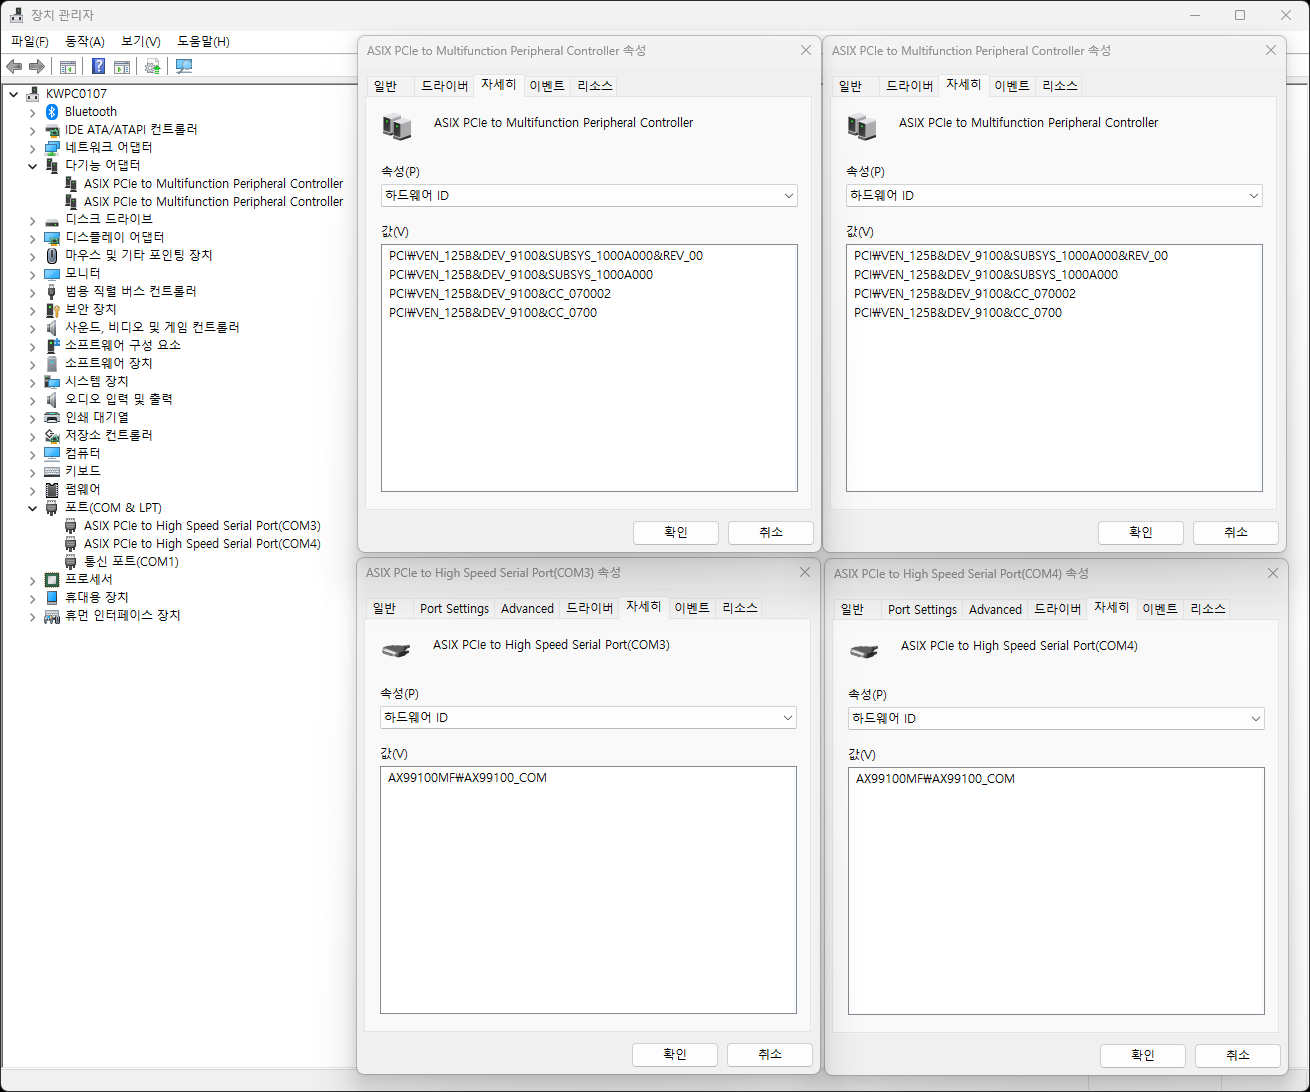
Task: Click the Back arrow in Device Manager toolbar
Action: pos(14,67)
